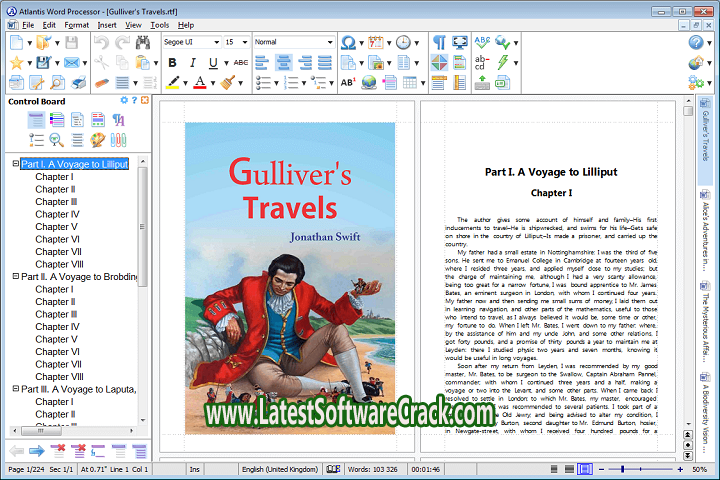Click the pilcrow special symbols icon
720x480 pixels.
pyautogui.click(x=439, y=42)
